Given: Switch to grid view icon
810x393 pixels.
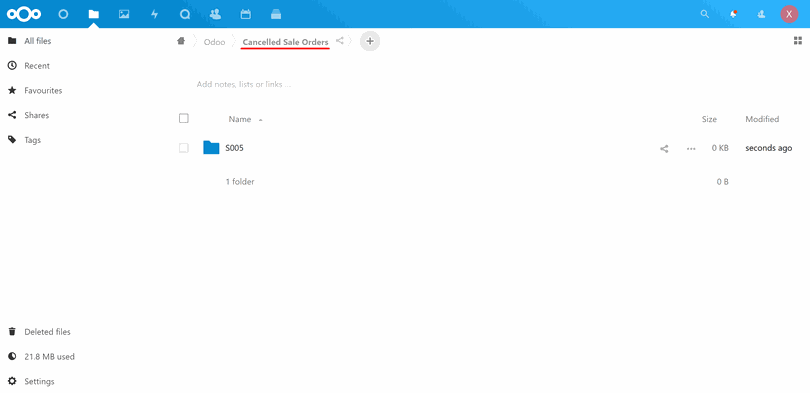Looking at the screenshot, I should point(798,41).
